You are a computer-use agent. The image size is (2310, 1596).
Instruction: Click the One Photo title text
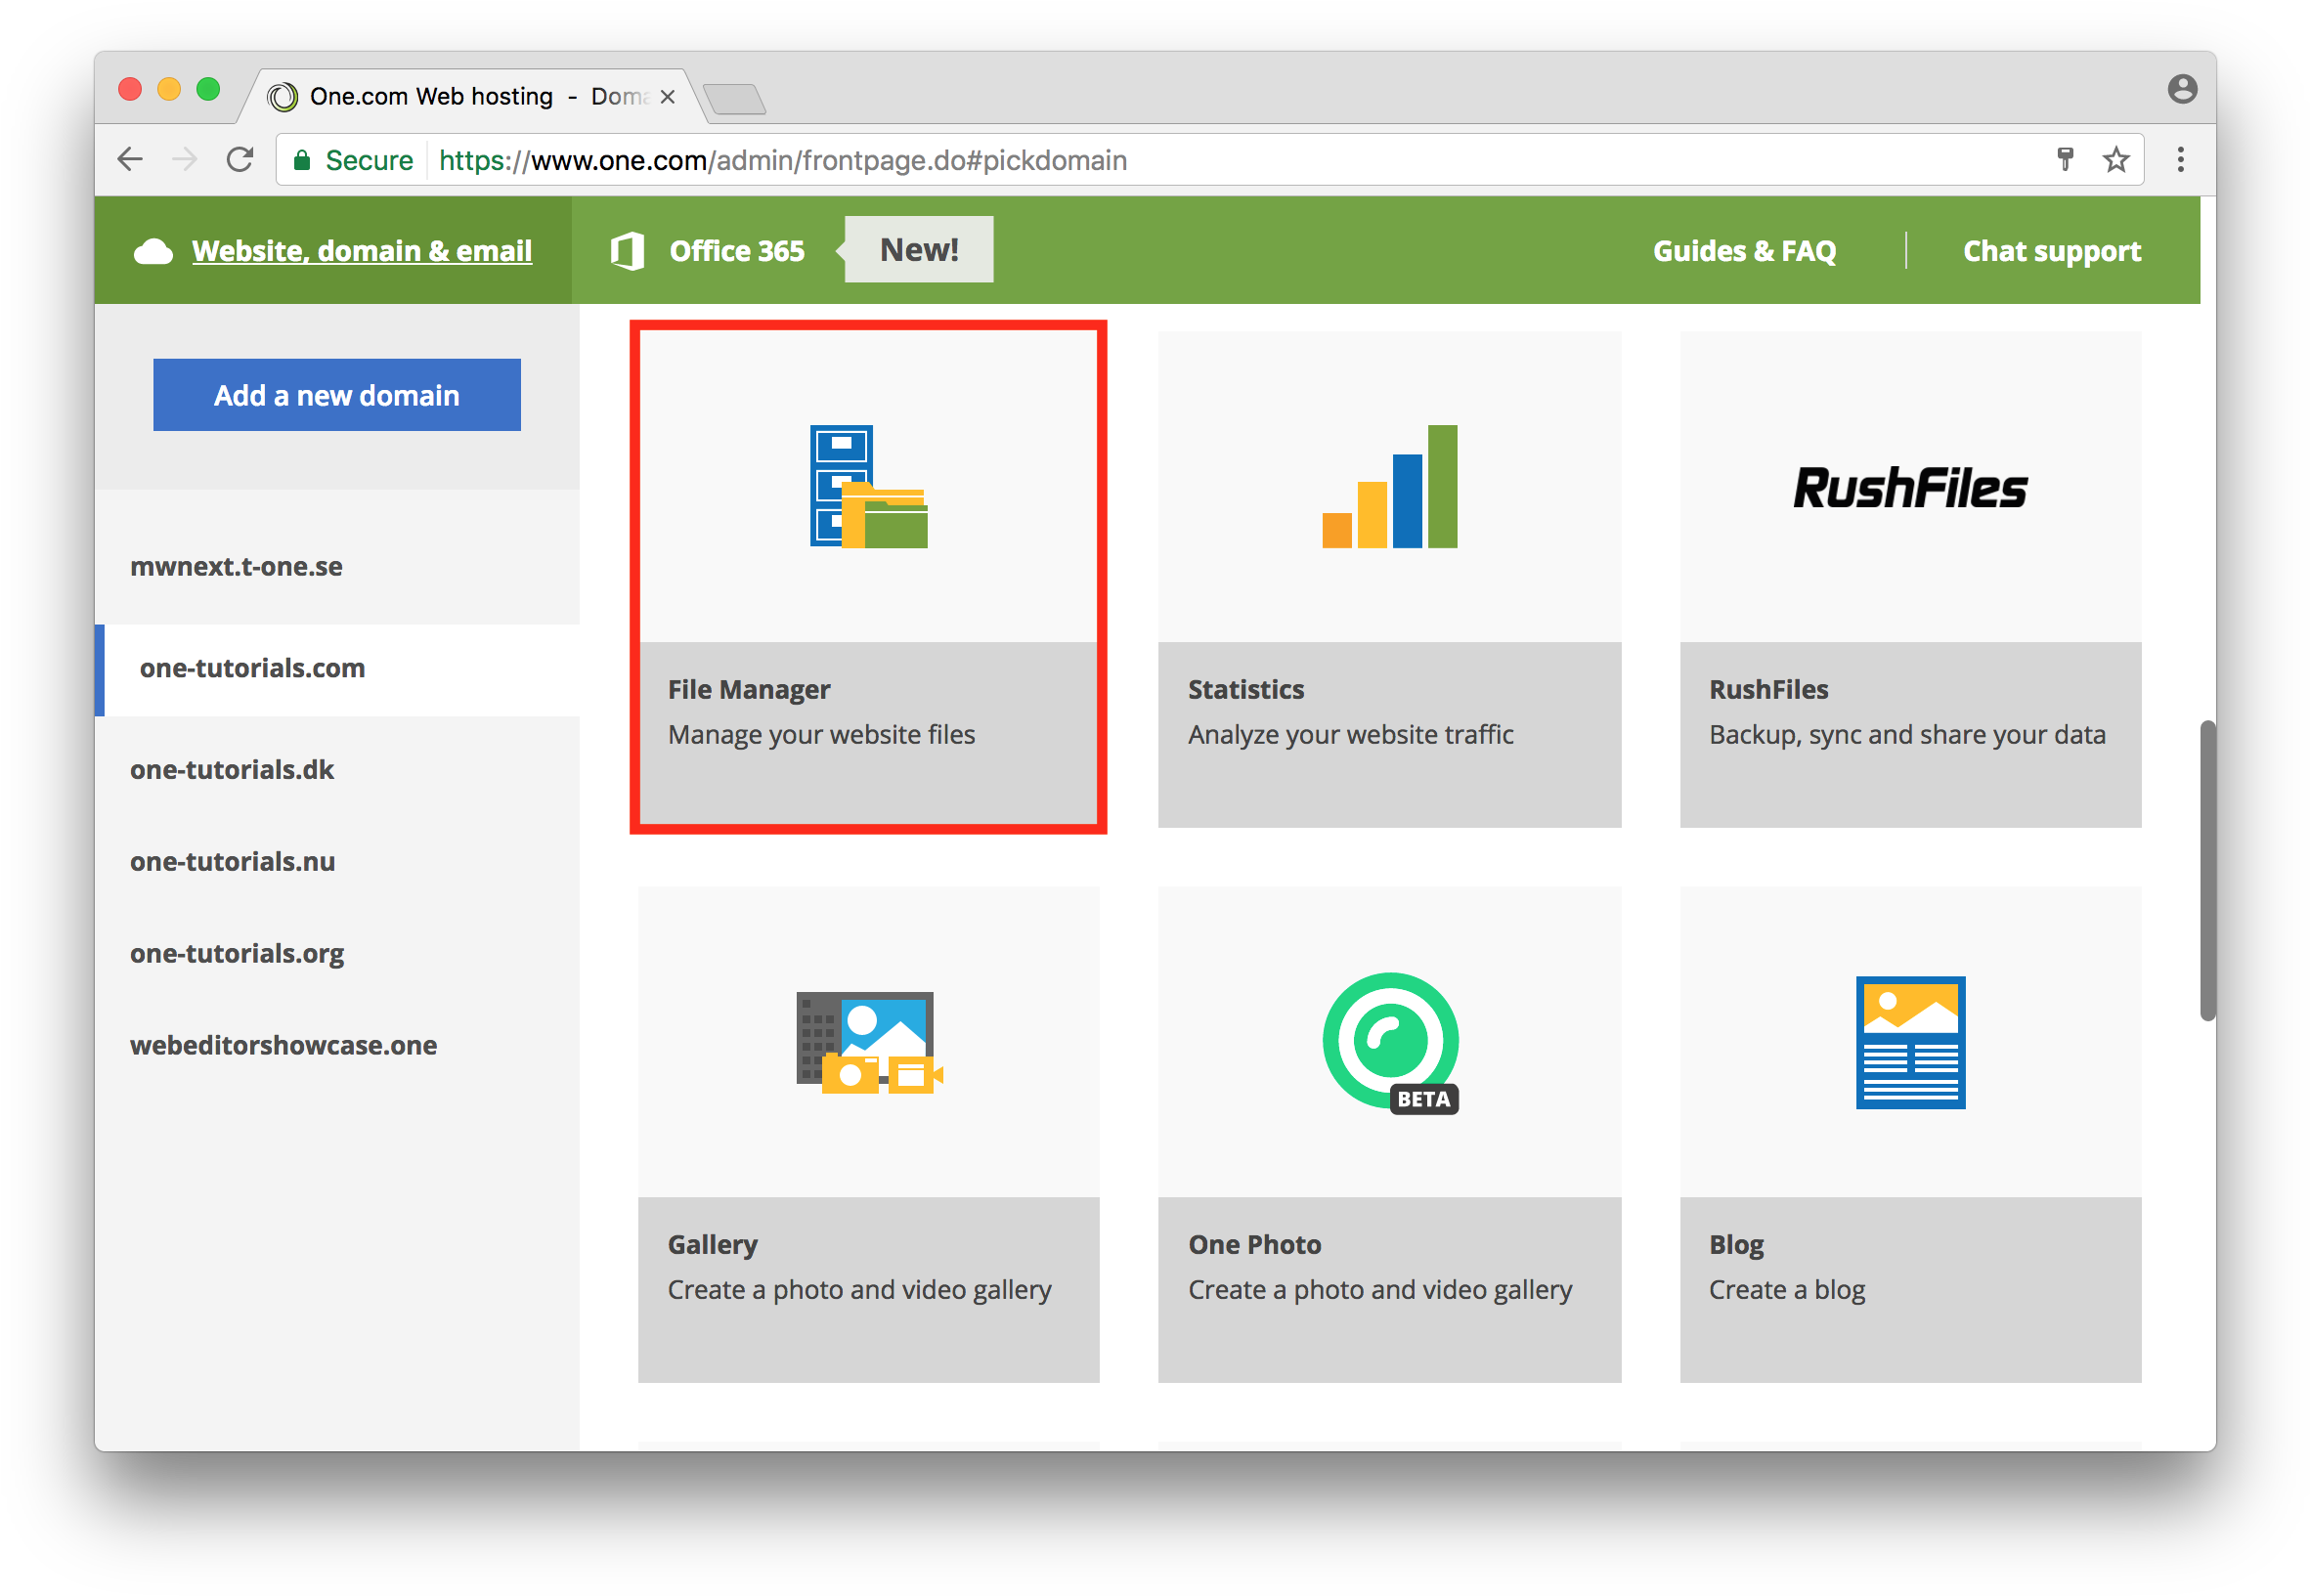point(1254,1245)
